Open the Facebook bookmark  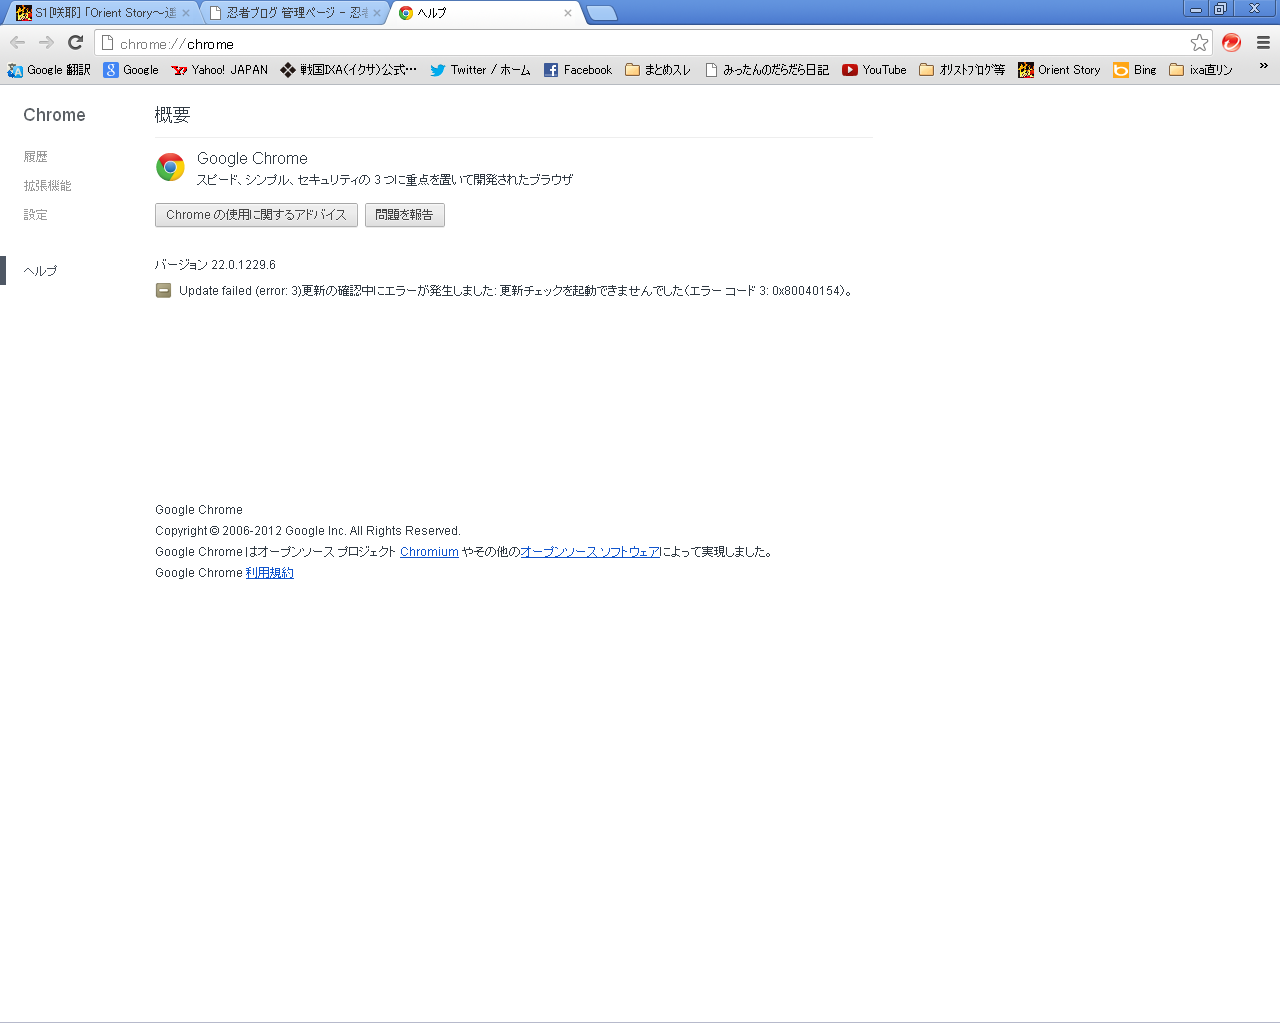point(578,70)
